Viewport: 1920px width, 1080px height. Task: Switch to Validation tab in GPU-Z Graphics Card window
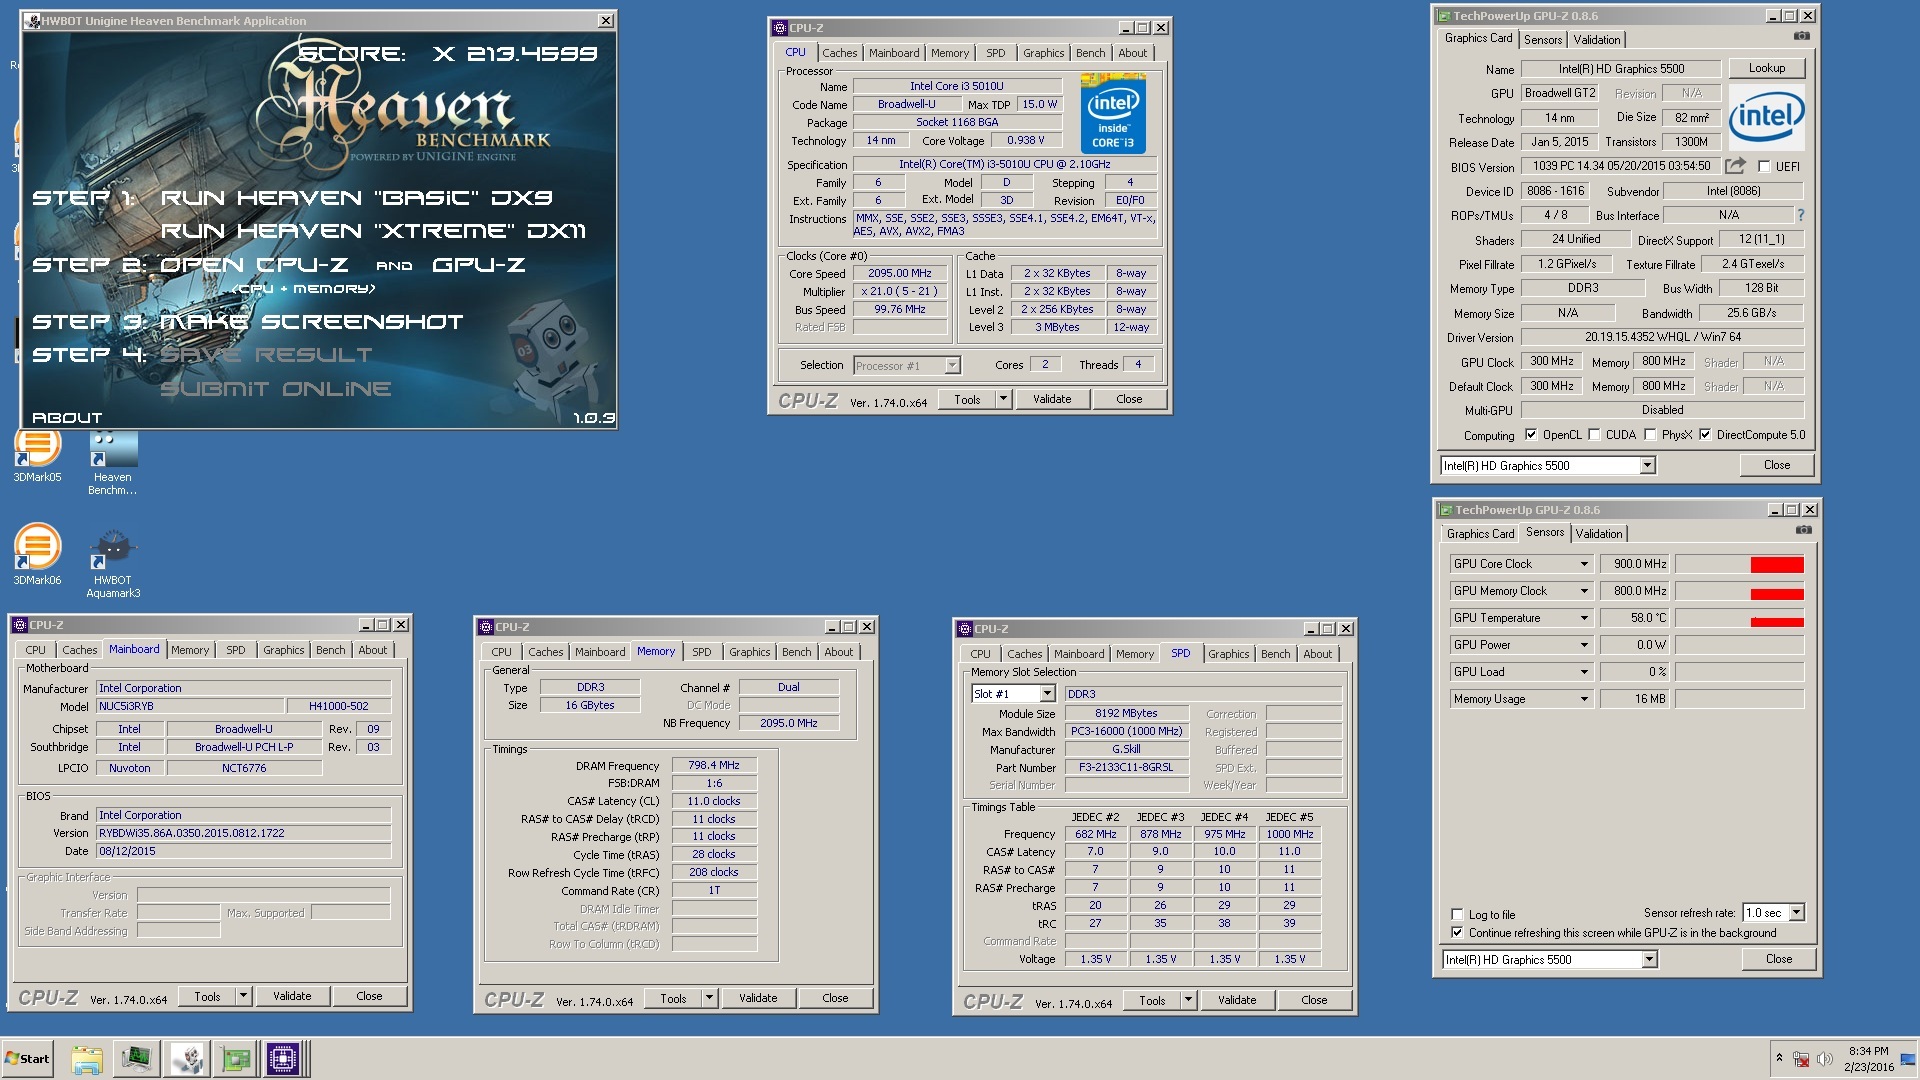tap(1596, 40)
